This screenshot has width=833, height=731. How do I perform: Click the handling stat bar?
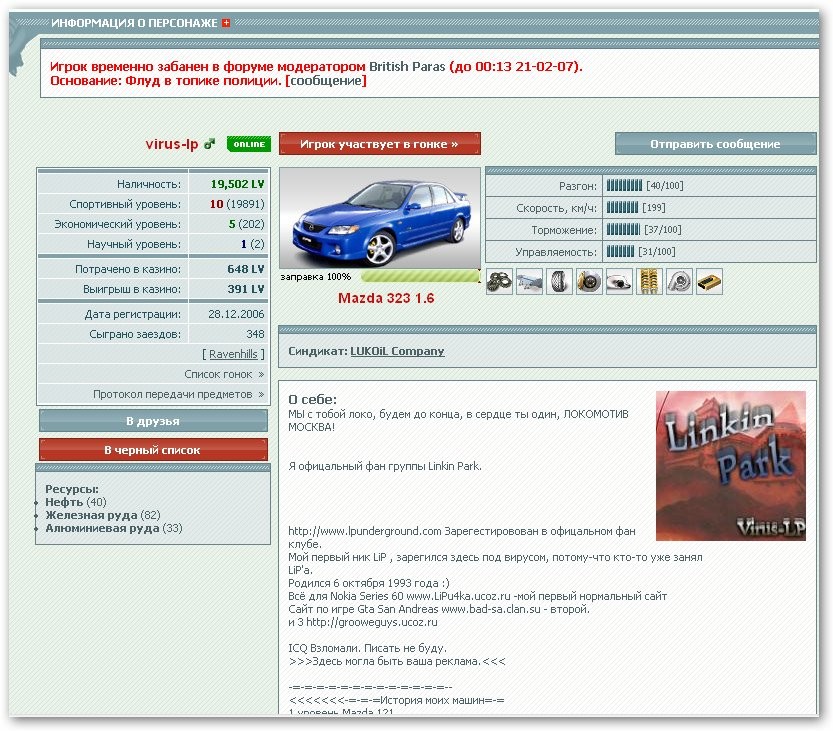pyautogui.click(x=620, y=251)
